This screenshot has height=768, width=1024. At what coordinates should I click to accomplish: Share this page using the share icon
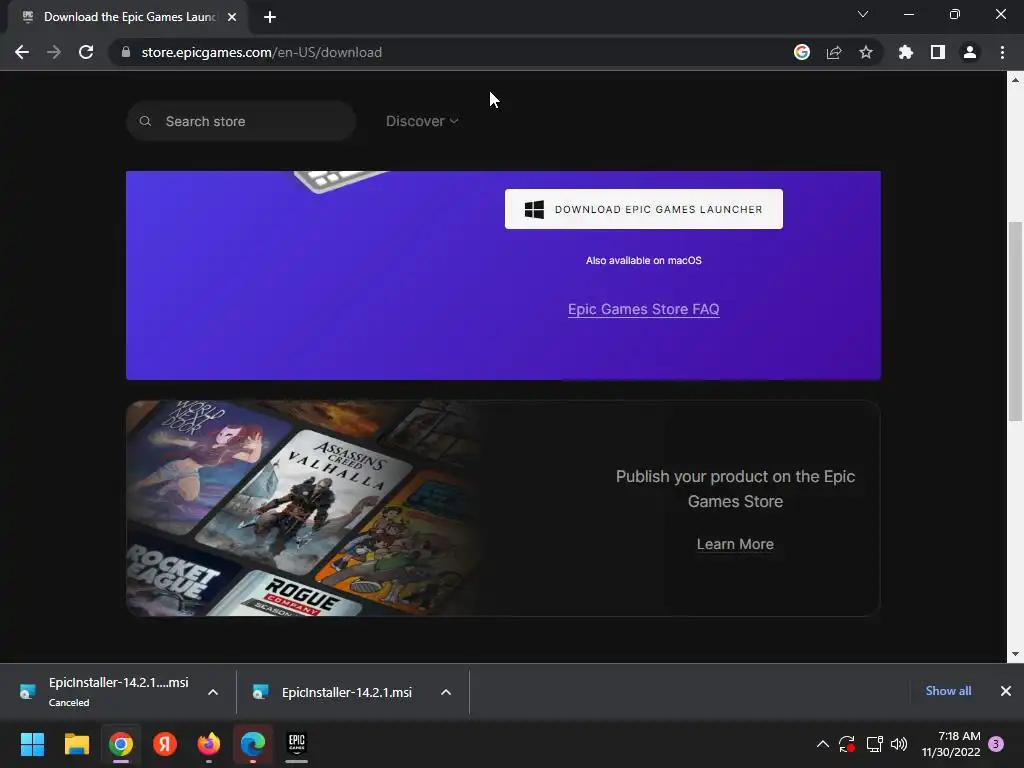[834, 52]
